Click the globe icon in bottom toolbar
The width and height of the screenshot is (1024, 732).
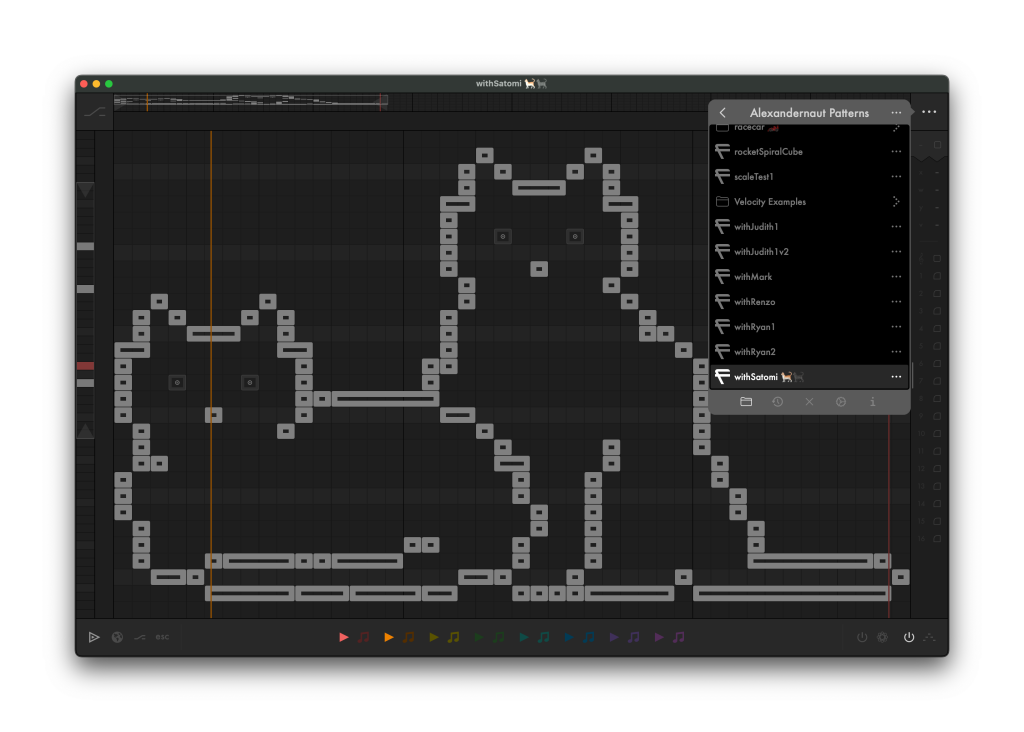pyautogui.click(x=117, y=637)
